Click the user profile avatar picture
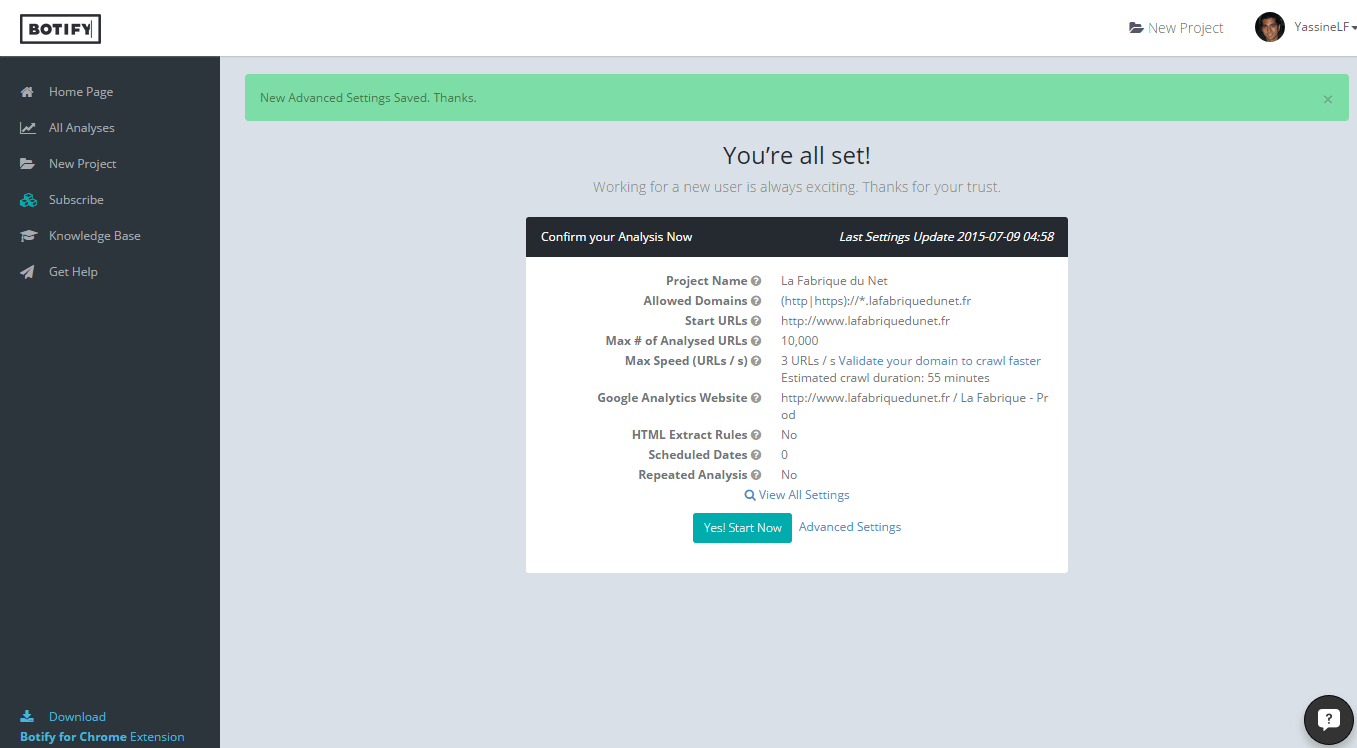1357x748 pixels. click(1269, 28)
